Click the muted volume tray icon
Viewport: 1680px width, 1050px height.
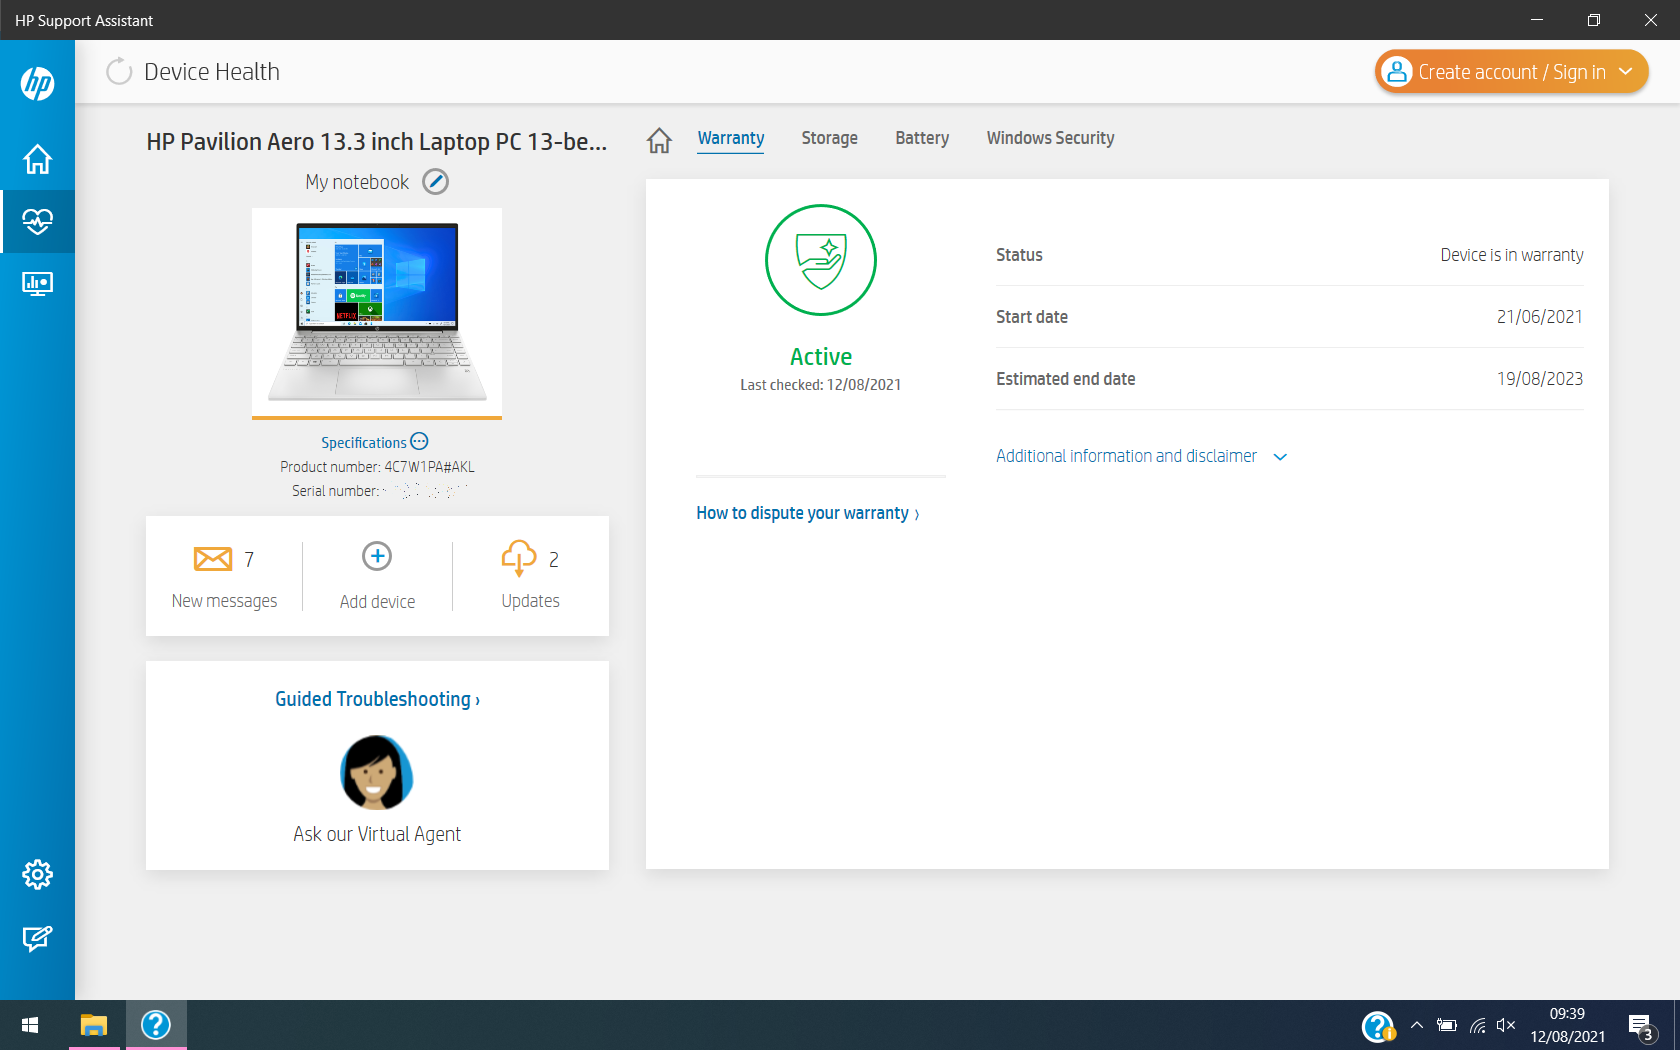1506,1025
